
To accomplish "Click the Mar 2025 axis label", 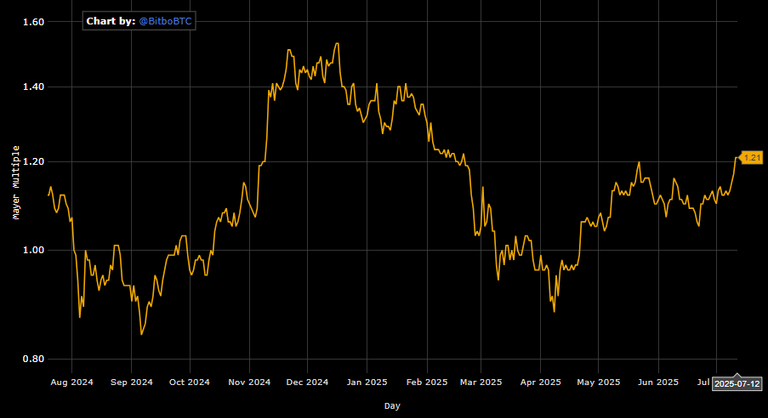I will (x=481, y=382).
